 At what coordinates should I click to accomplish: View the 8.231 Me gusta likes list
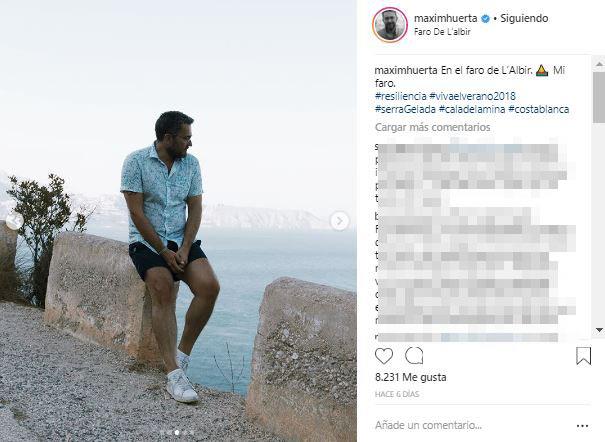point(410,377)
